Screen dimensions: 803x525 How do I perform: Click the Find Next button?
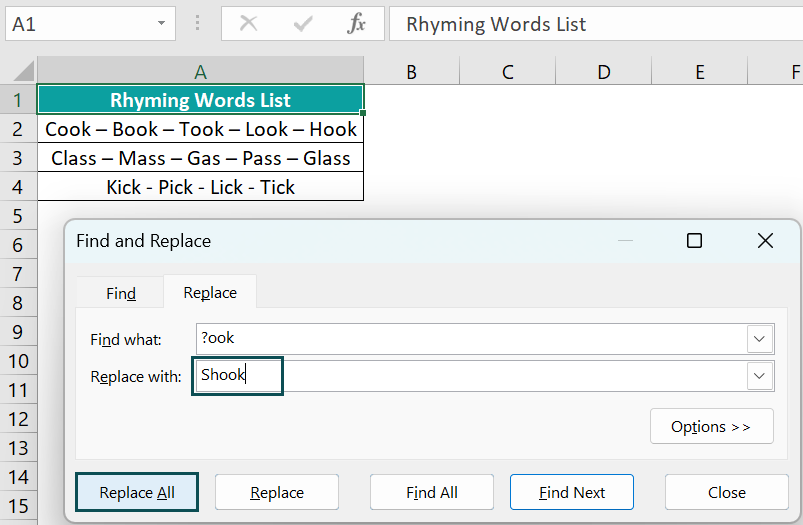(x=572, y=492)
